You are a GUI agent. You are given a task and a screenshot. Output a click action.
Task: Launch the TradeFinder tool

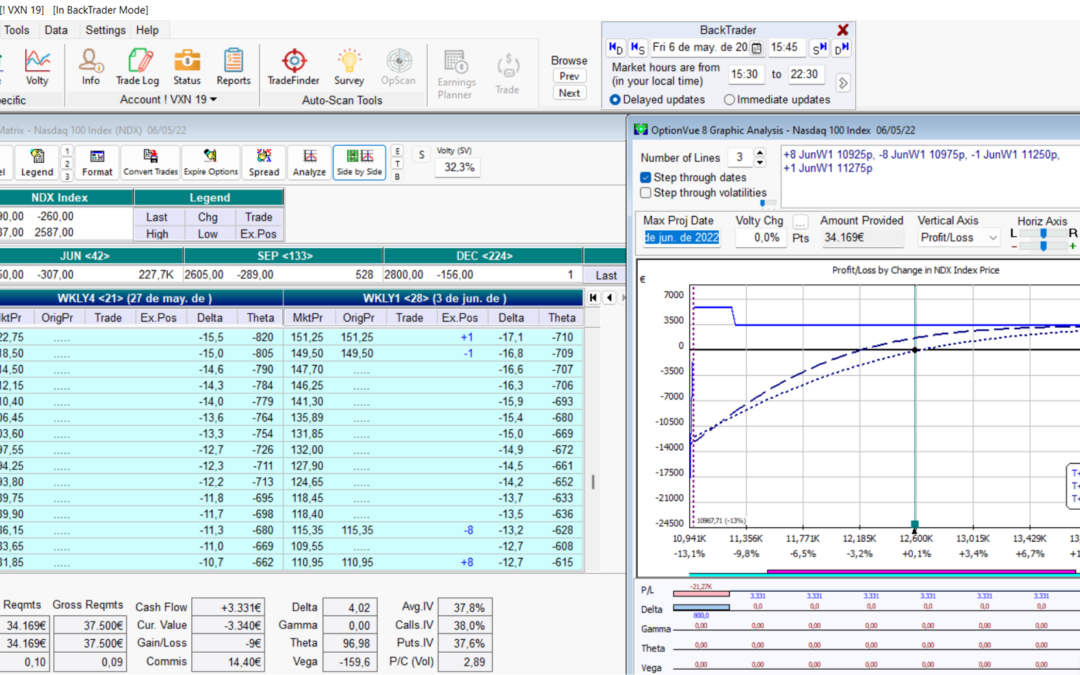pyautogui.click(x=293, y=67)
